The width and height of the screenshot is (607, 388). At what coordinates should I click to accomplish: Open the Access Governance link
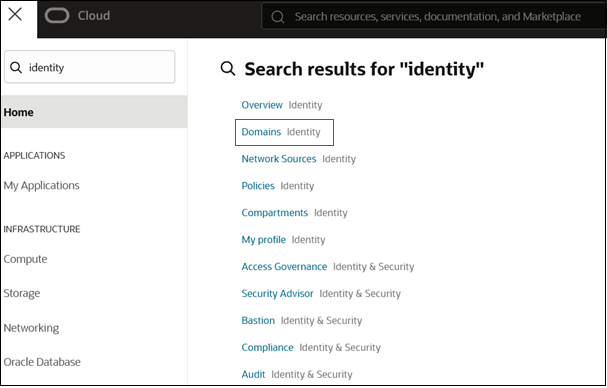(x=284, y=266)
